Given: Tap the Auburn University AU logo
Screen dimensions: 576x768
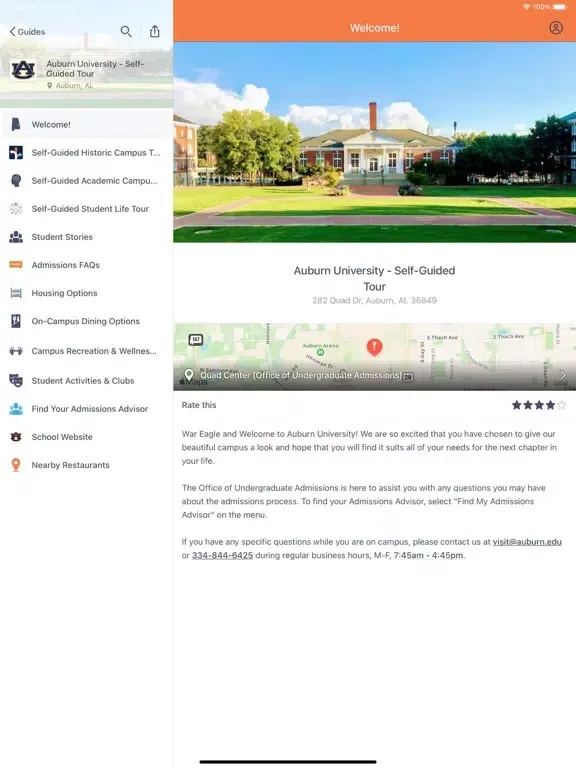Looking at the screenshot, I should (x=23, y=70).
